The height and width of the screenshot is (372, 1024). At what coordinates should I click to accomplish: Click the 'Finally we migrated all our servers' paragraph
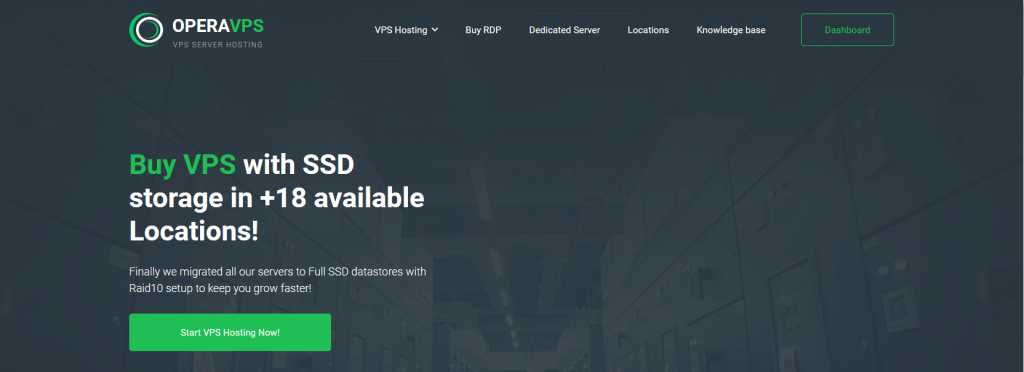click(x=278, y=279)
